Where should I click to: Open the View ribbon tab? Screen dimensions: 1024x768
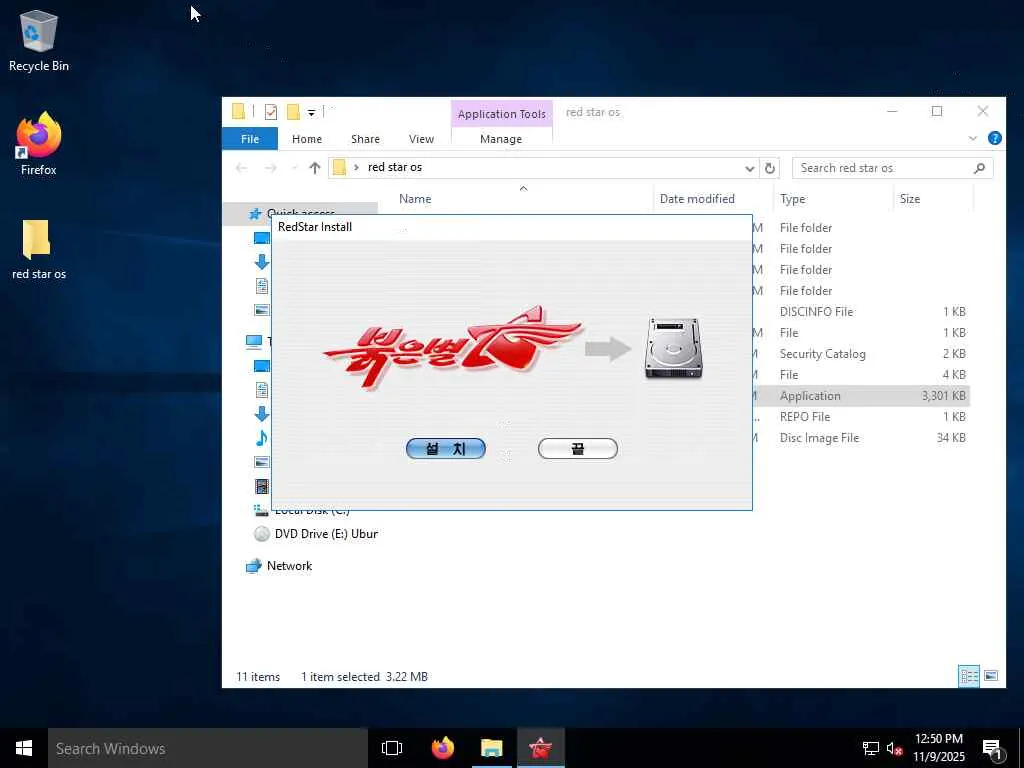click(421, 138)
